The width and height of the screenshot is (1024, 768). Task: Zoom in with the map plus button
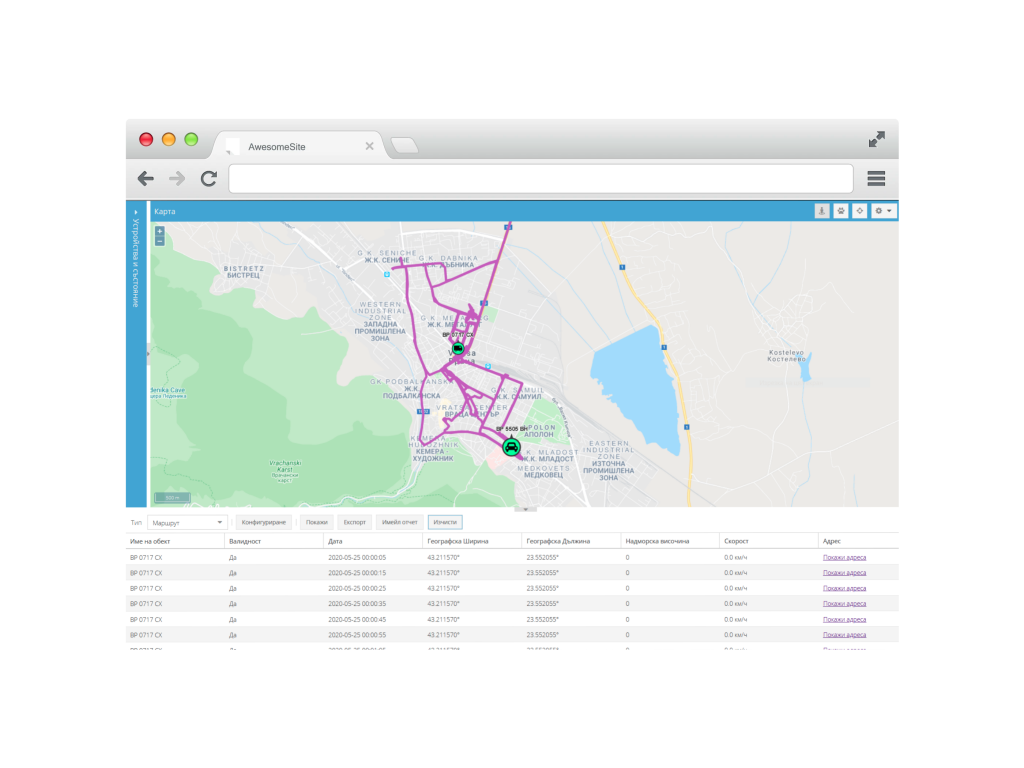159,231
